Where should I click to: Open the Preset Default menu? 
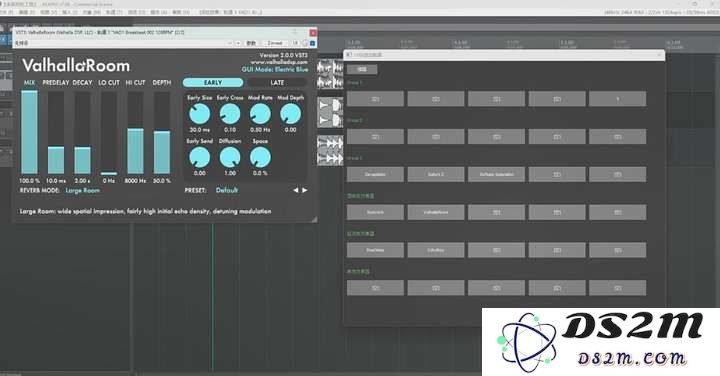pos(227,190)
